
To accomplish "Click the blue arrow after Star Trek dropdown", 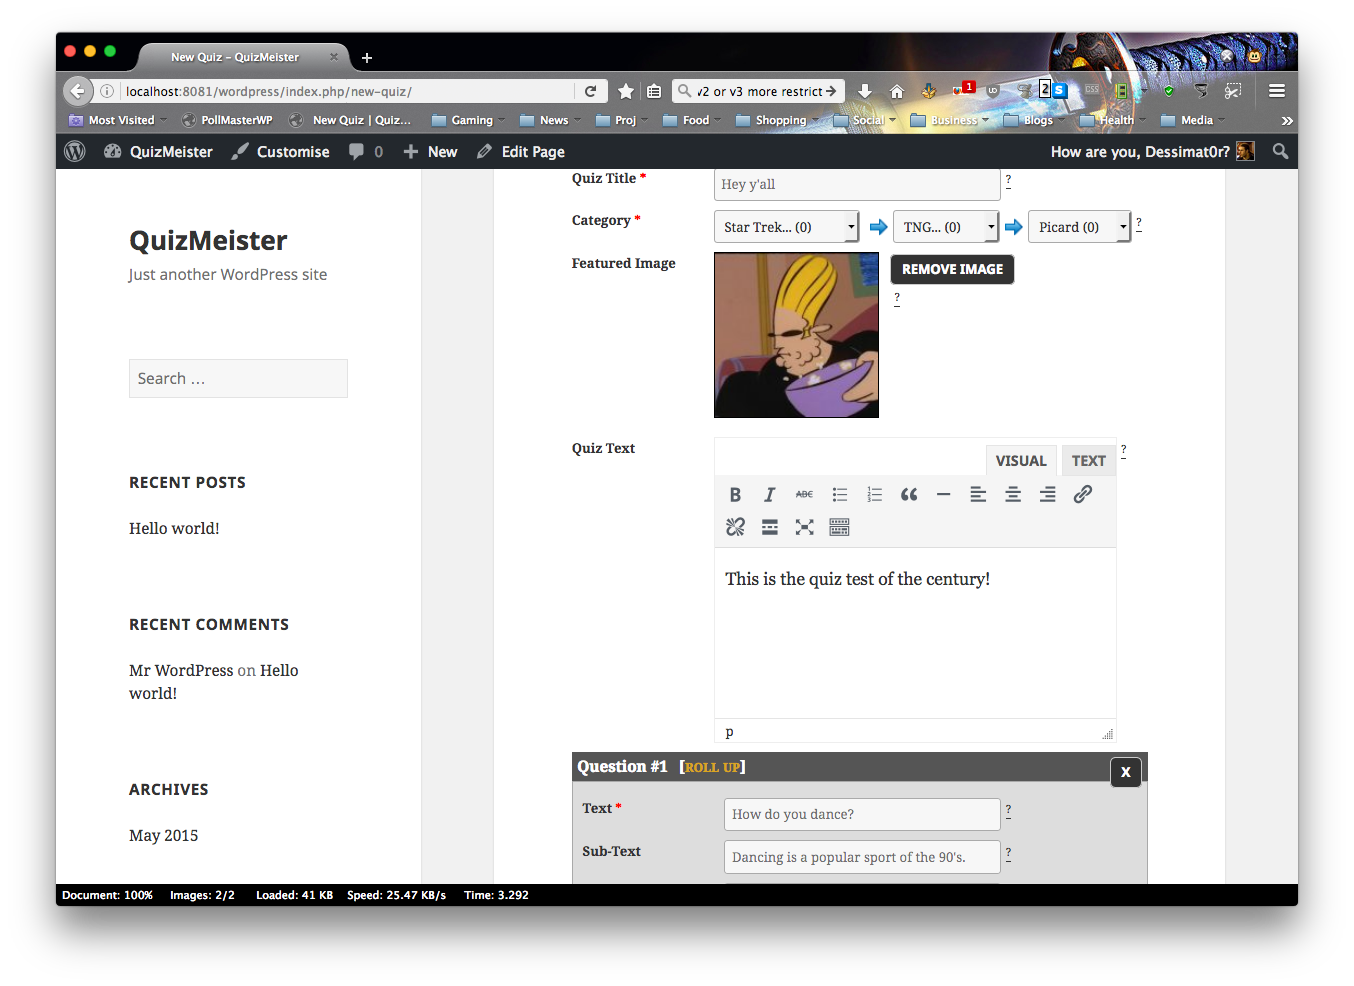I will [x=878, y=227].
